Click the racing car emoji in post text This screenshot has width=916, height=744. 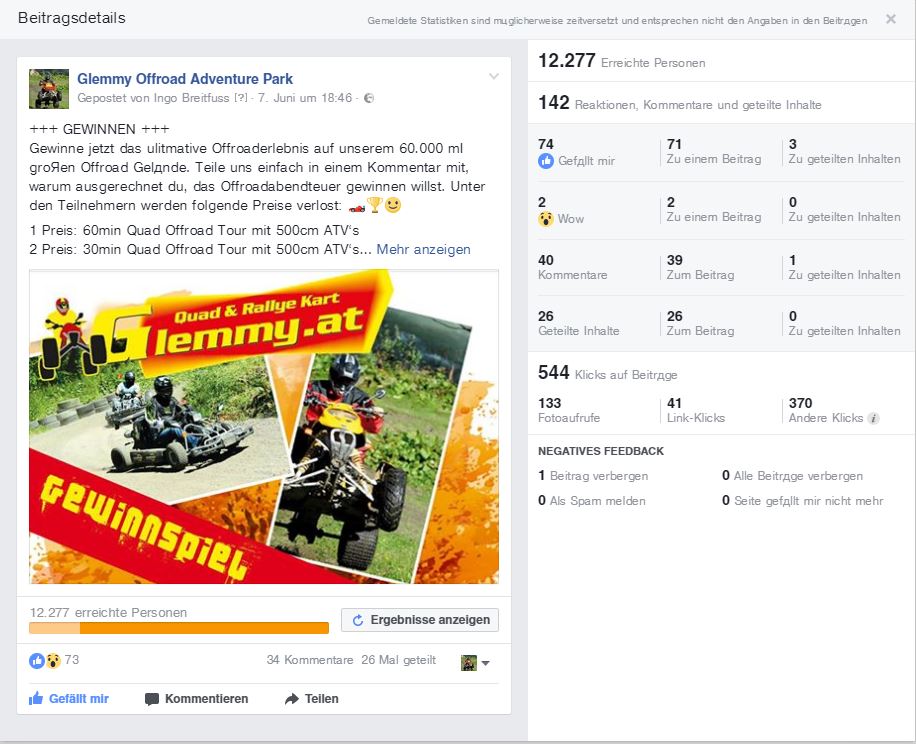coord(356,207)
